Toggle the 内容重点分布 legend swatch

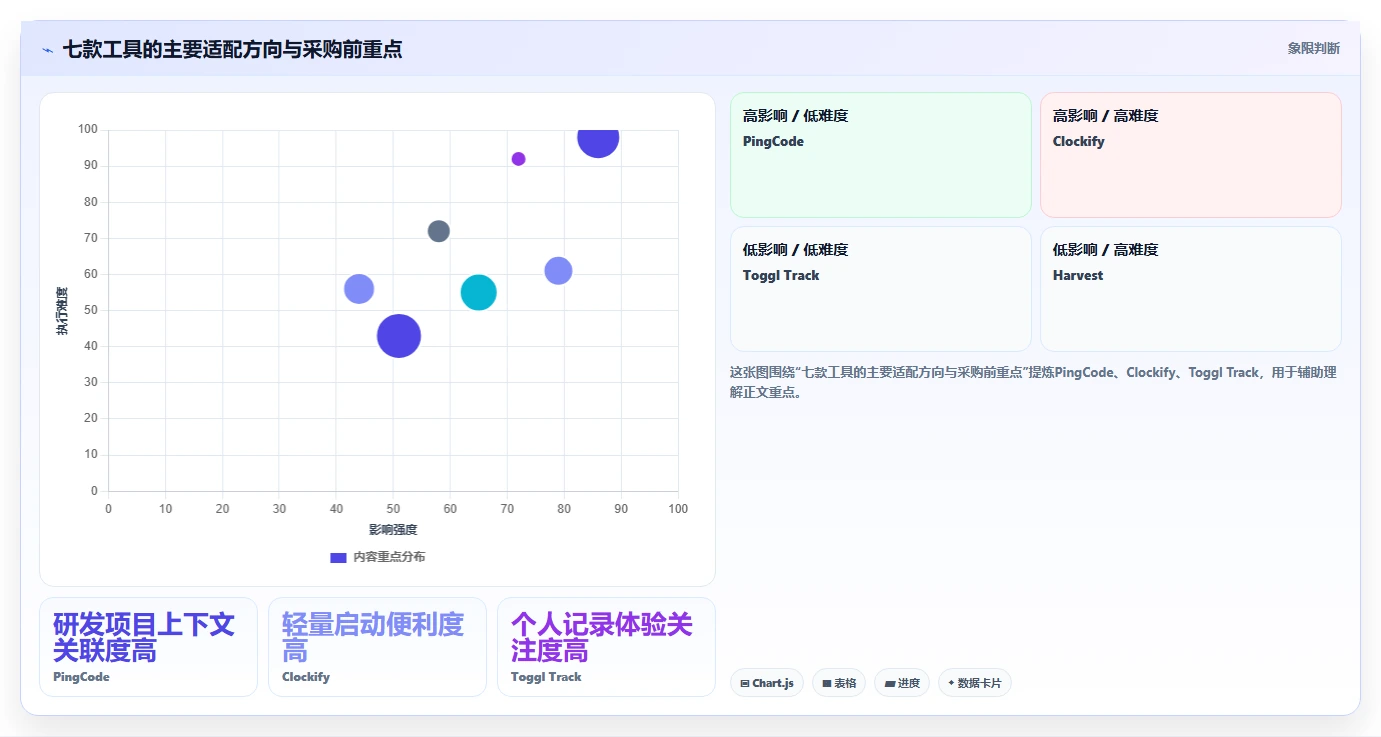tap(338, 557)
